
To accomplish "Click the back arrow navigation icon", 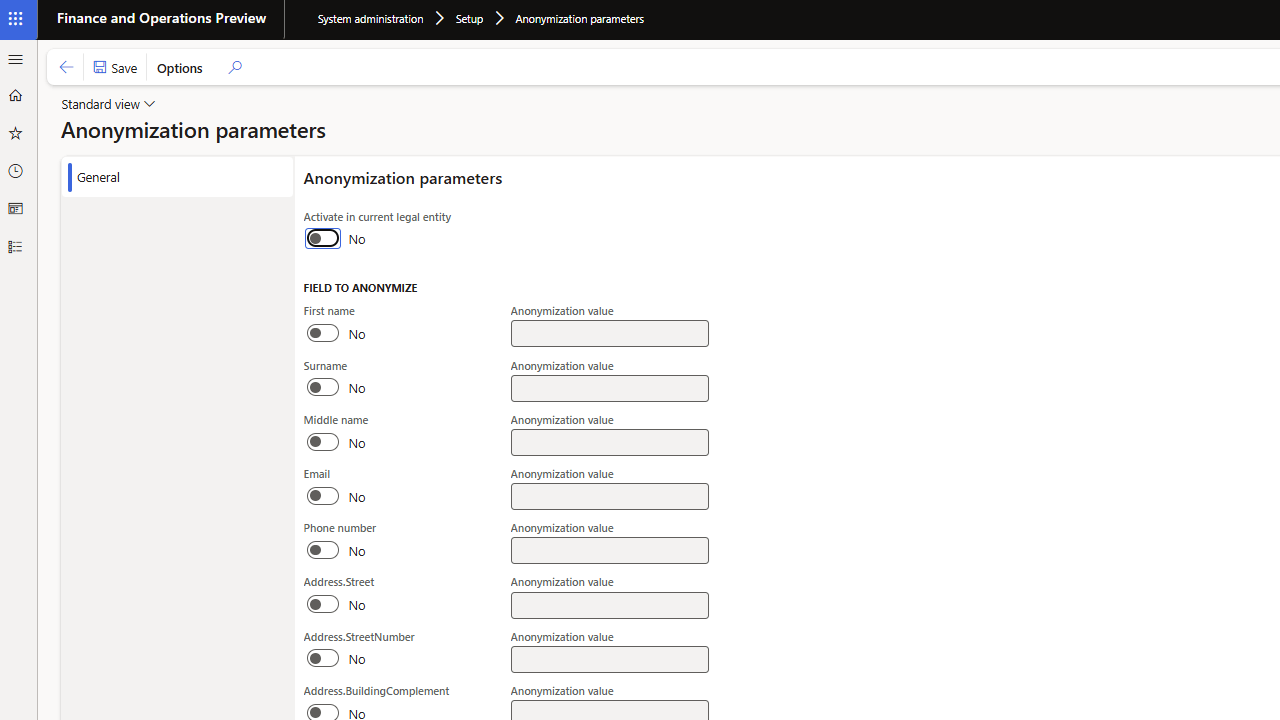I will pos(66,67).
